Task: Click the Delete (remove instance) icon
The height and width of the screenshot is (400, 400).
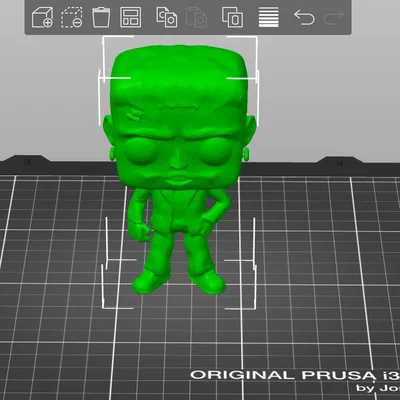Action: click(72, 17)
